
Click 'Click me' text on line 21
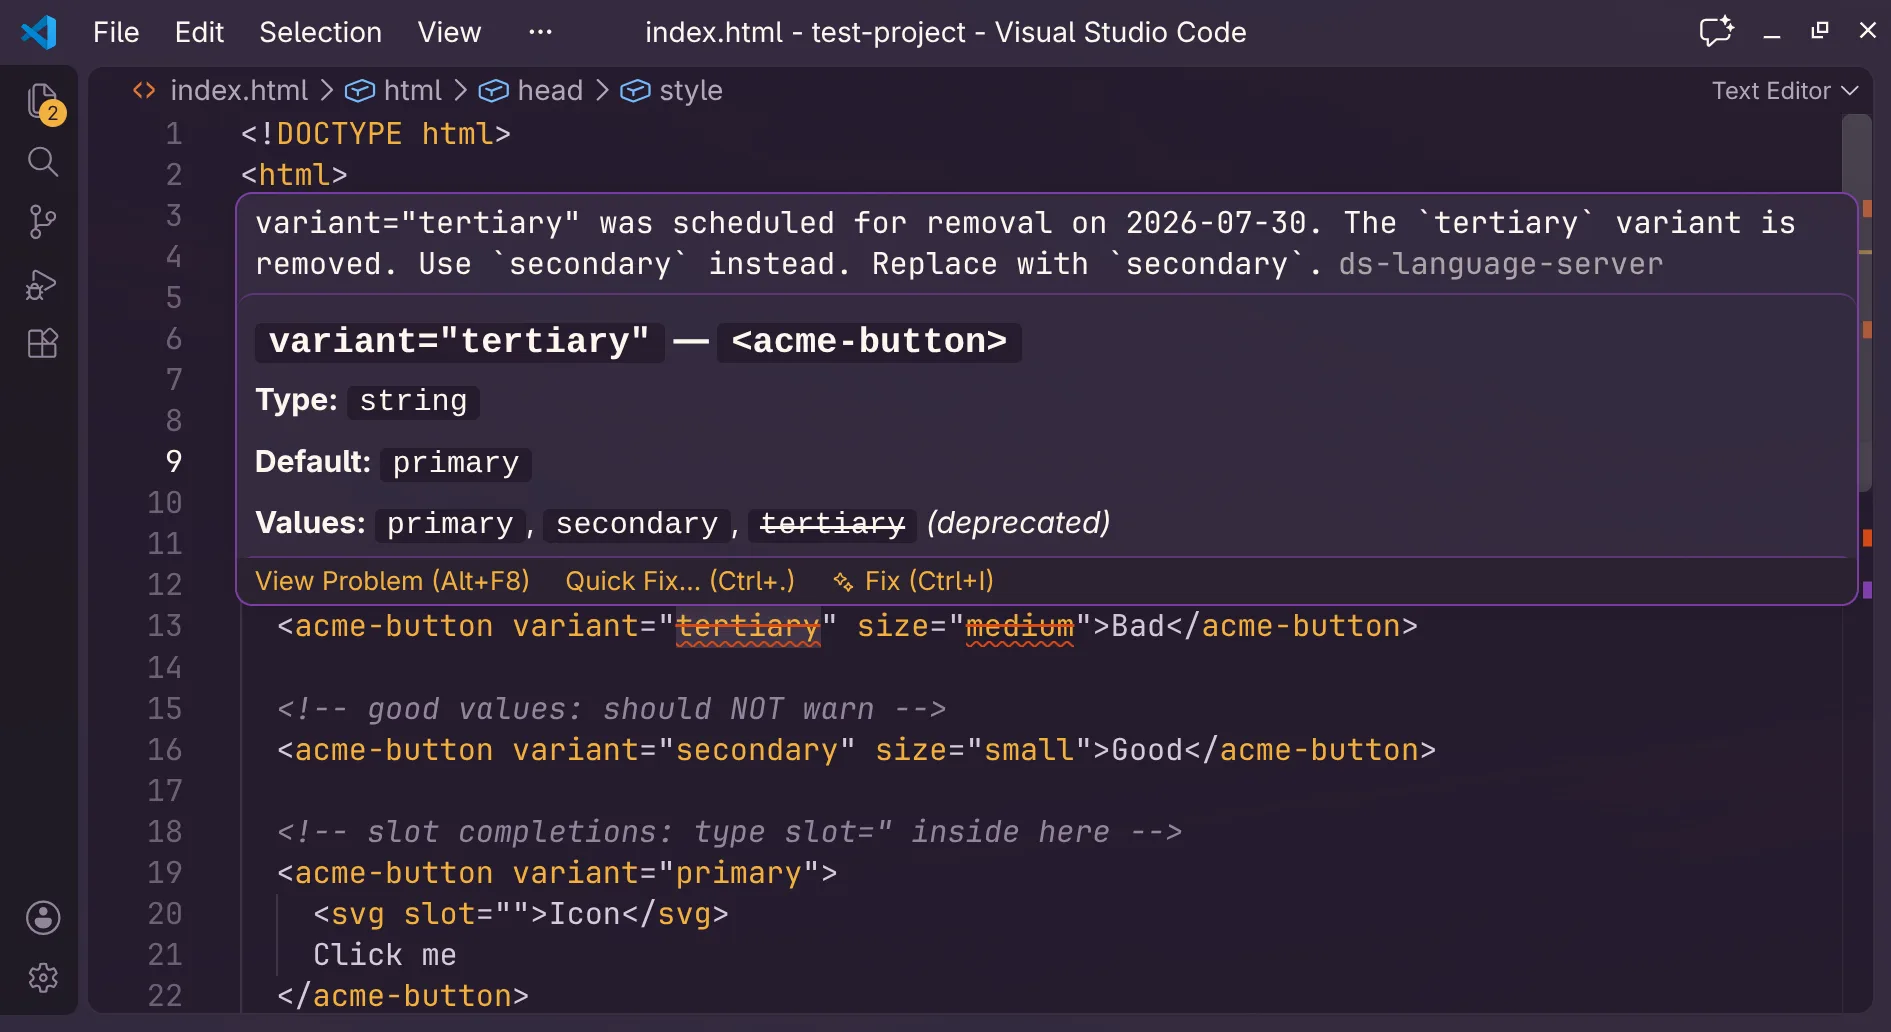pos(385,955)
